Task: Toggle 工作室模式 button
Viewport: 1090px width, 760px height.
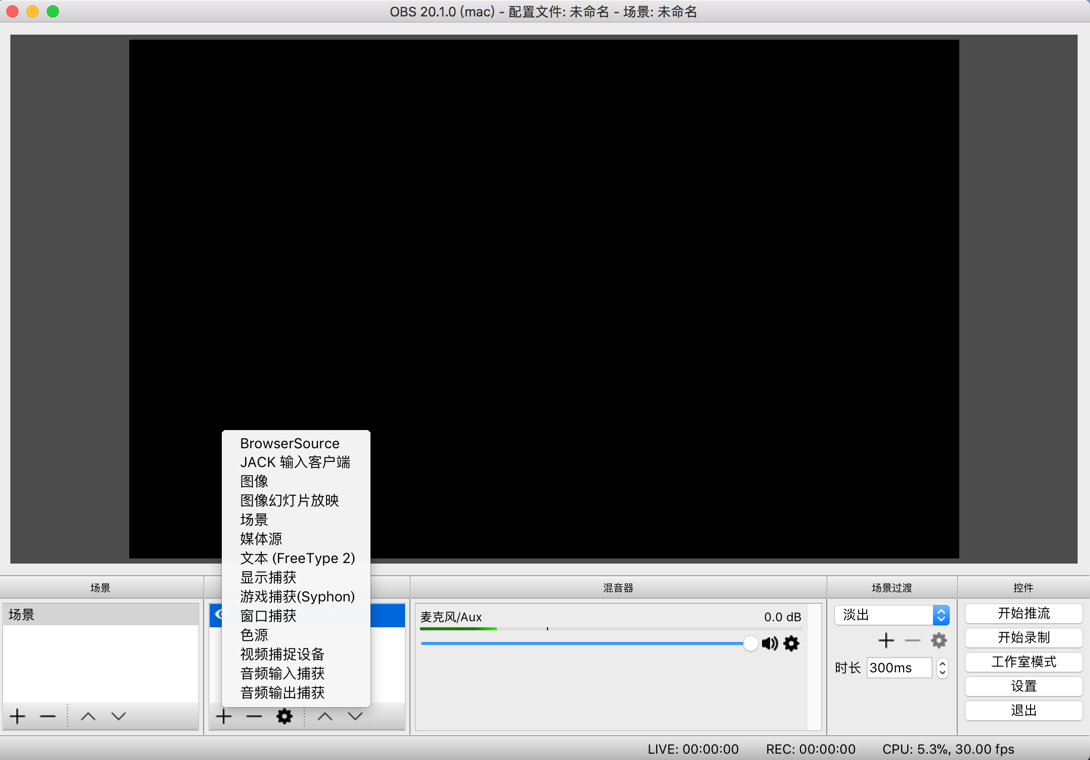Action: (1023, 662)
